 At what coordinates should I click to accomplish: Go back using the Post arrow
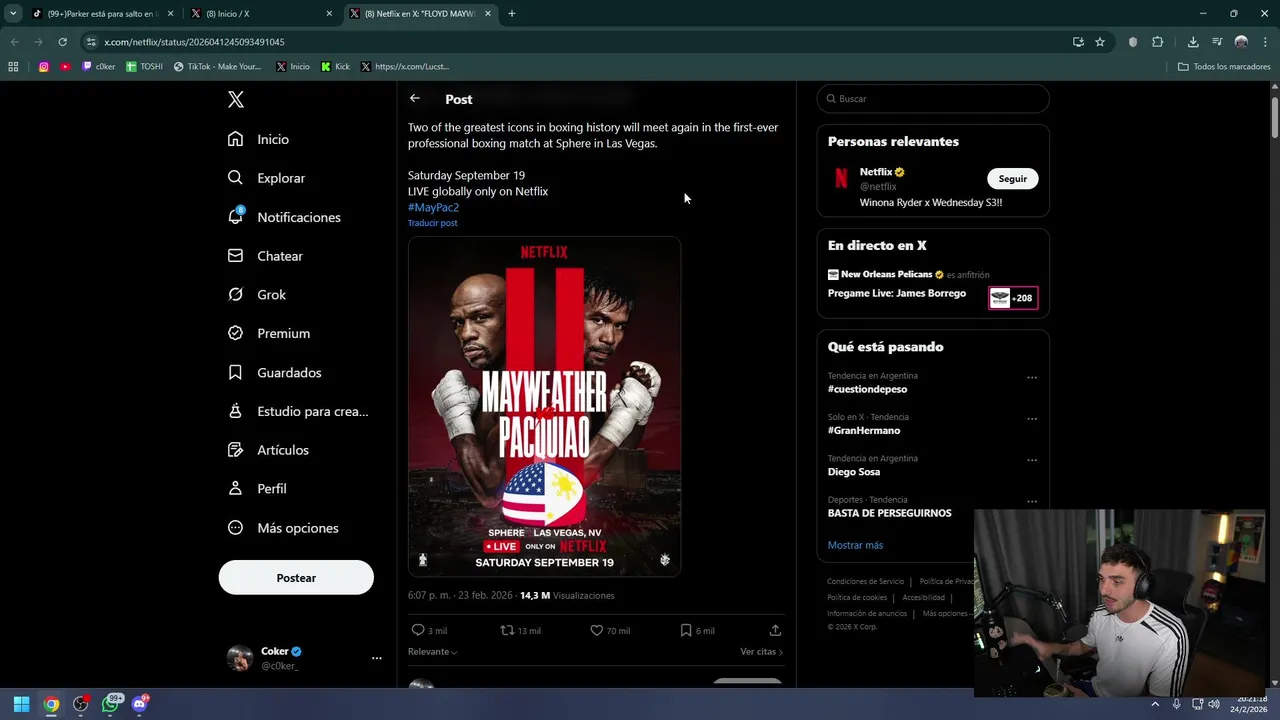(415, 98)
